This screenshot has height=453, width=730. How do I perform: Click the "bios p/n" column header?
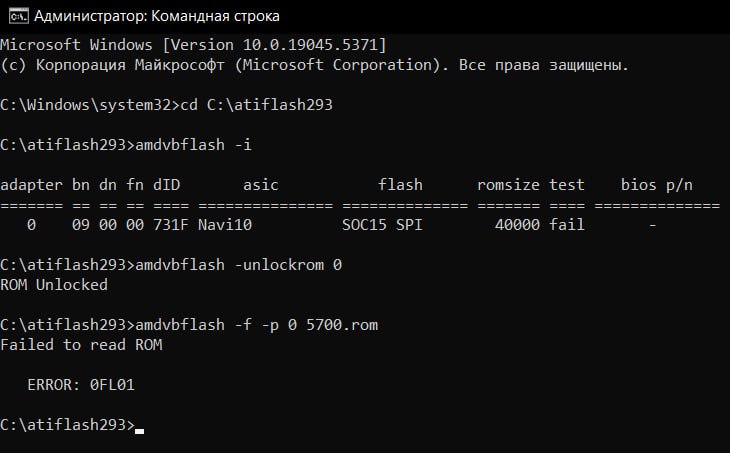point(656,185)
